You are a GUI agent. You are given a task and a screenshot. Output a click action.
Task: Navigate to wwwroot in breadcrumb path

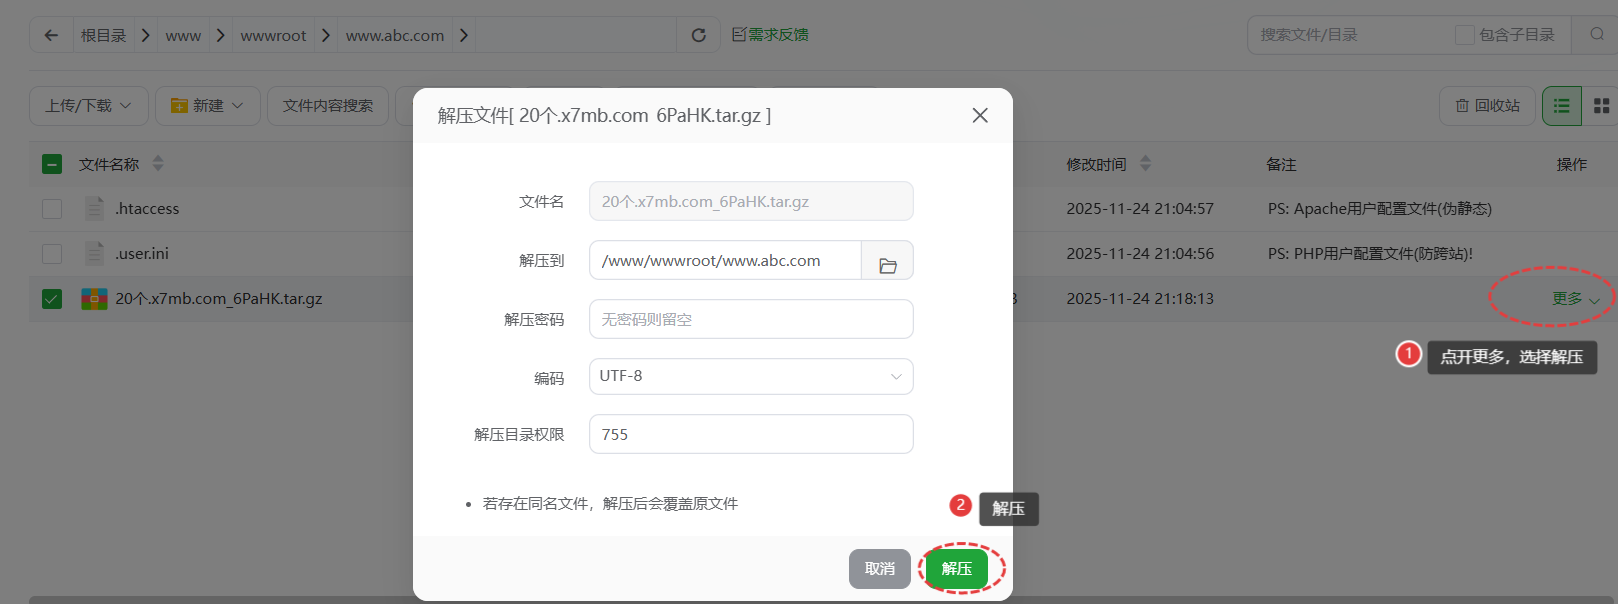coord(273,36)
